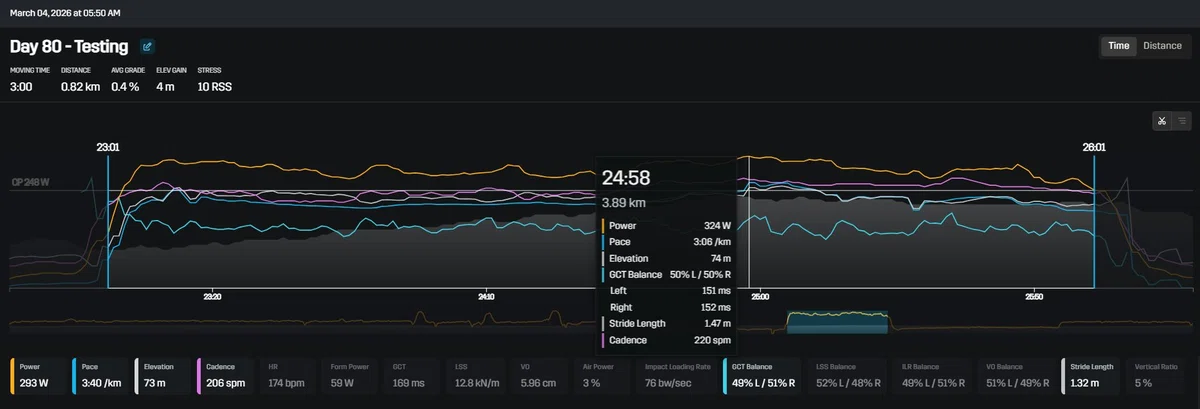Enable the Form Power metric line
The height and width of the screenshot is (409, 1200).
[350, 375]
